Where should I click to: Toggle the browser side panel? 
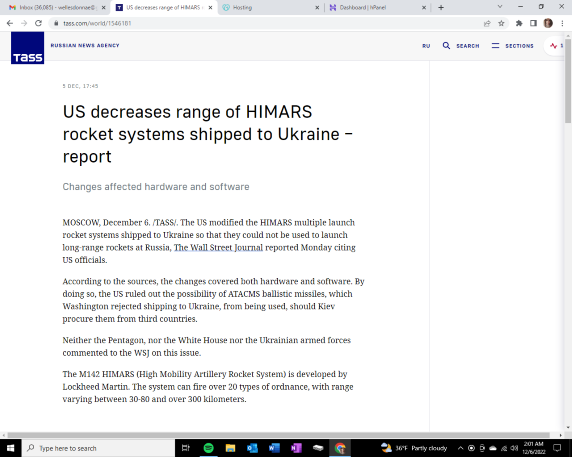pyautogui.click(x=533, y=23)
